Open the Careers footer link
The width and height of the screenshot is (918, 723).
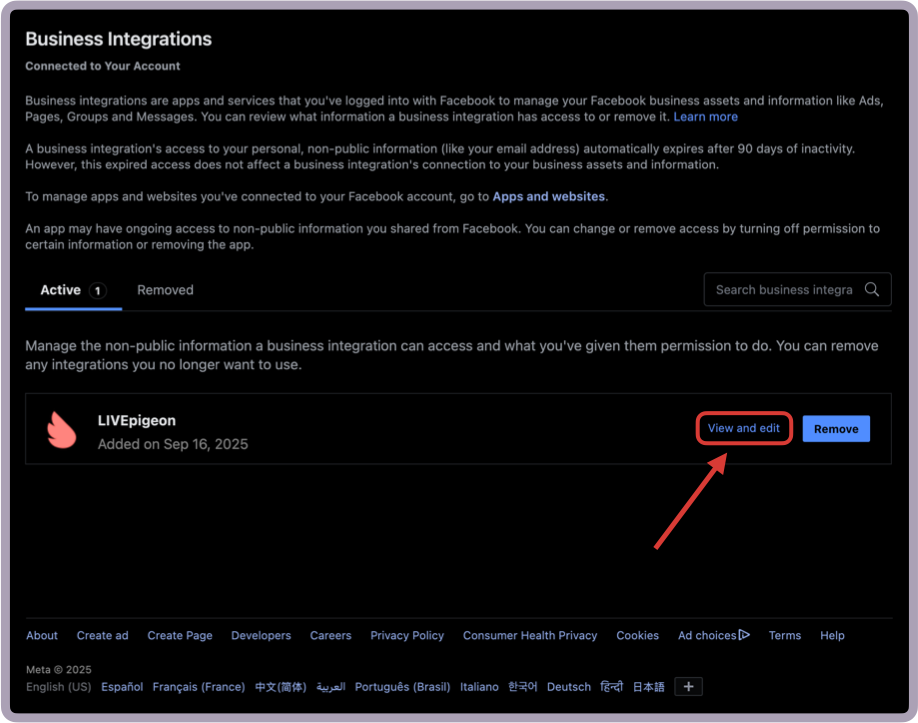point(330,635)
